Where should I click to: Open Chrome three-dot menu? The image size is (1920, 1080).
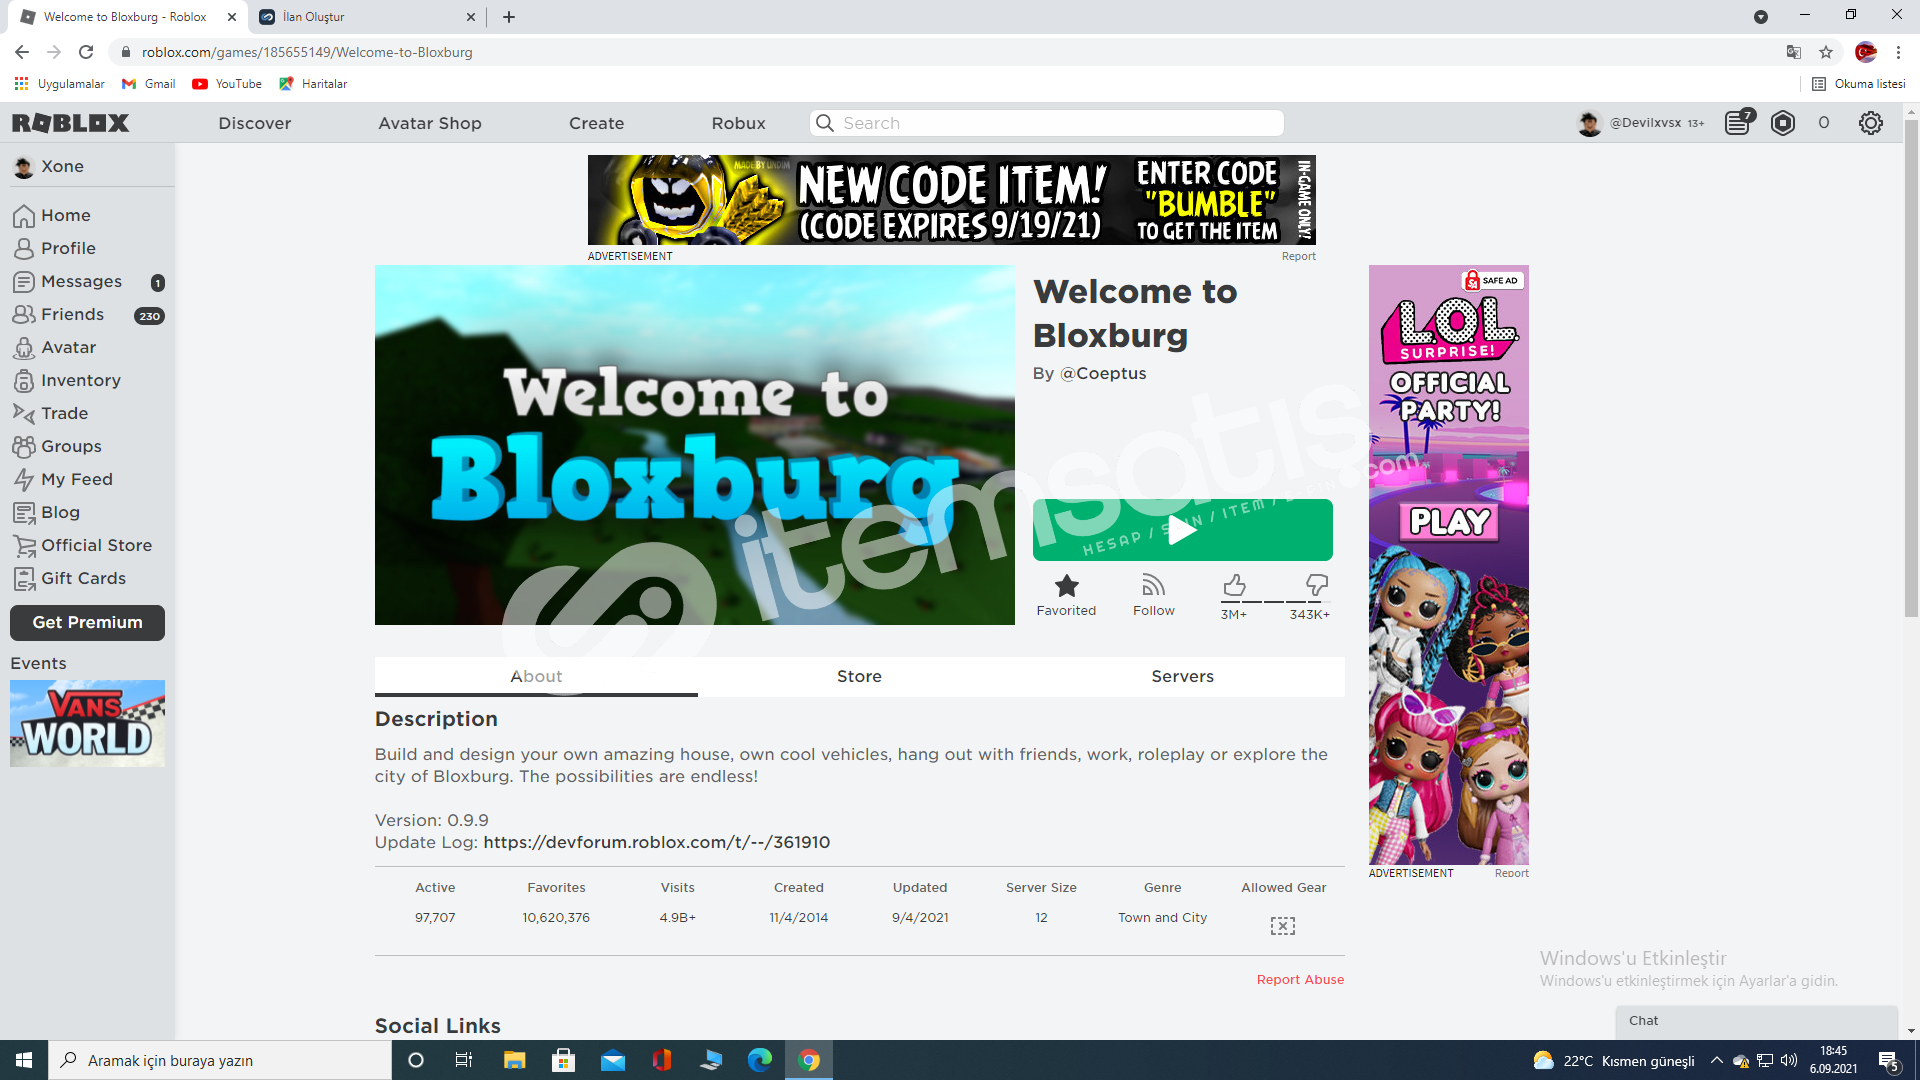coord(1898,52)
